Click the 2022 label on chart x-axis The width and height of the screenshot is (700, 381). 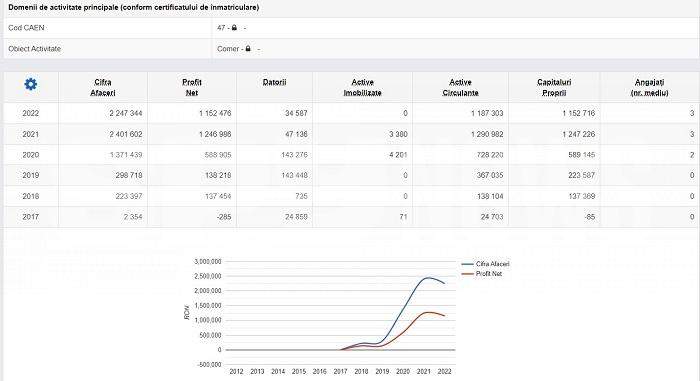pyautogui.click(x=444, y=371)
